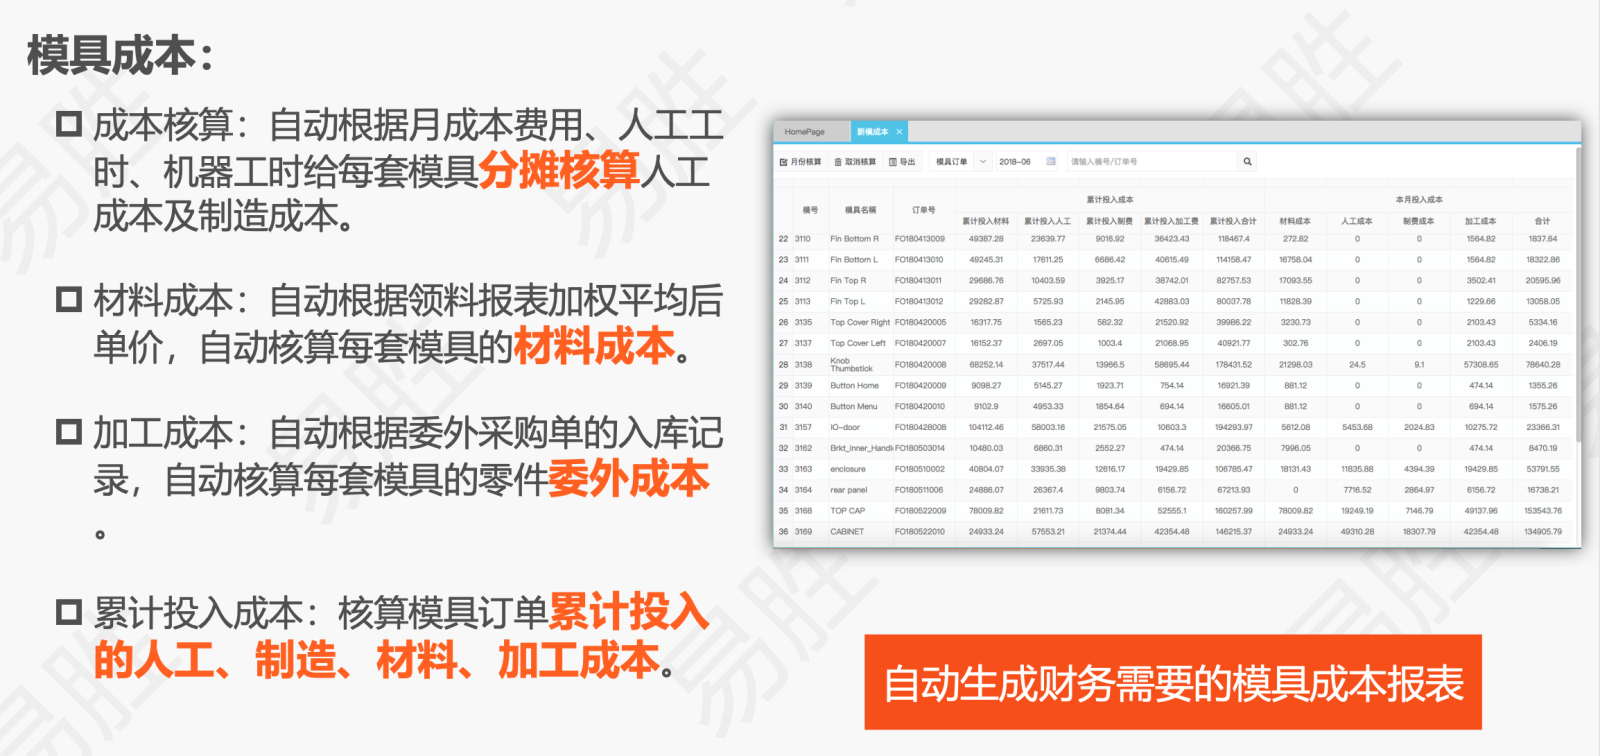Click the 178431.52 cumulative total cell

[x=1234, y=364]
